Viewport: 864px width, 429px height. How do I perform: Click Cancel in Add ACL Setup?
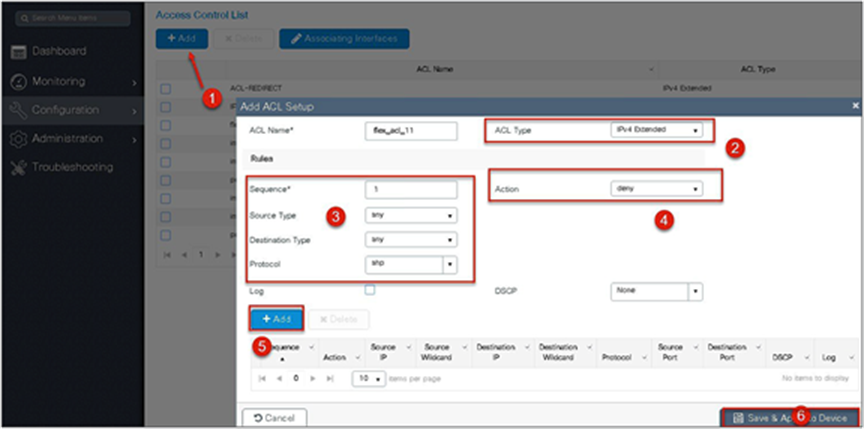(275, 418)
